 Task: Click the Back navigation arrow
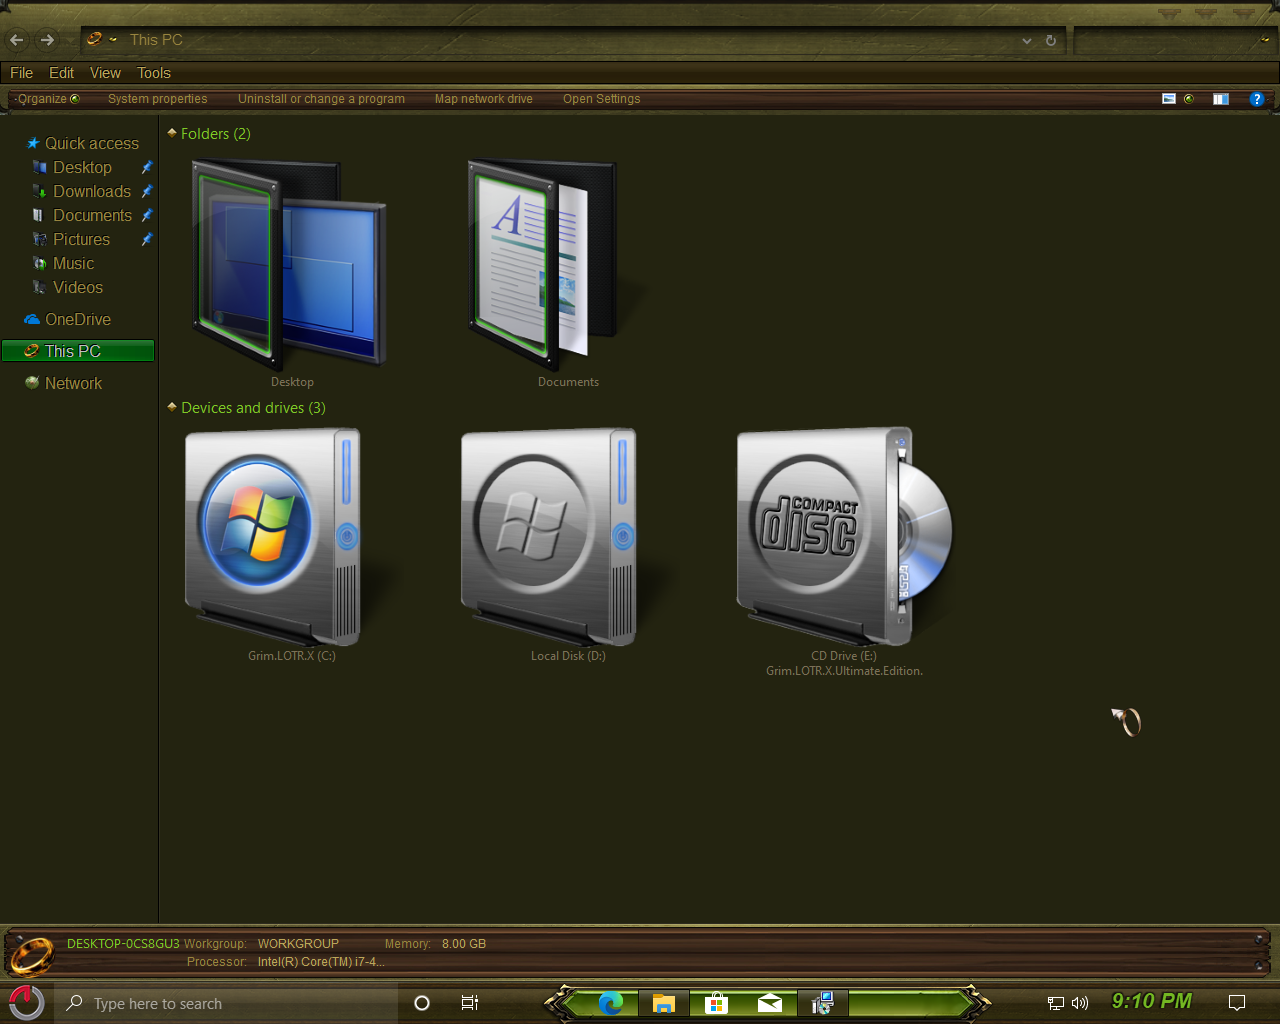[x=16, y=40]
